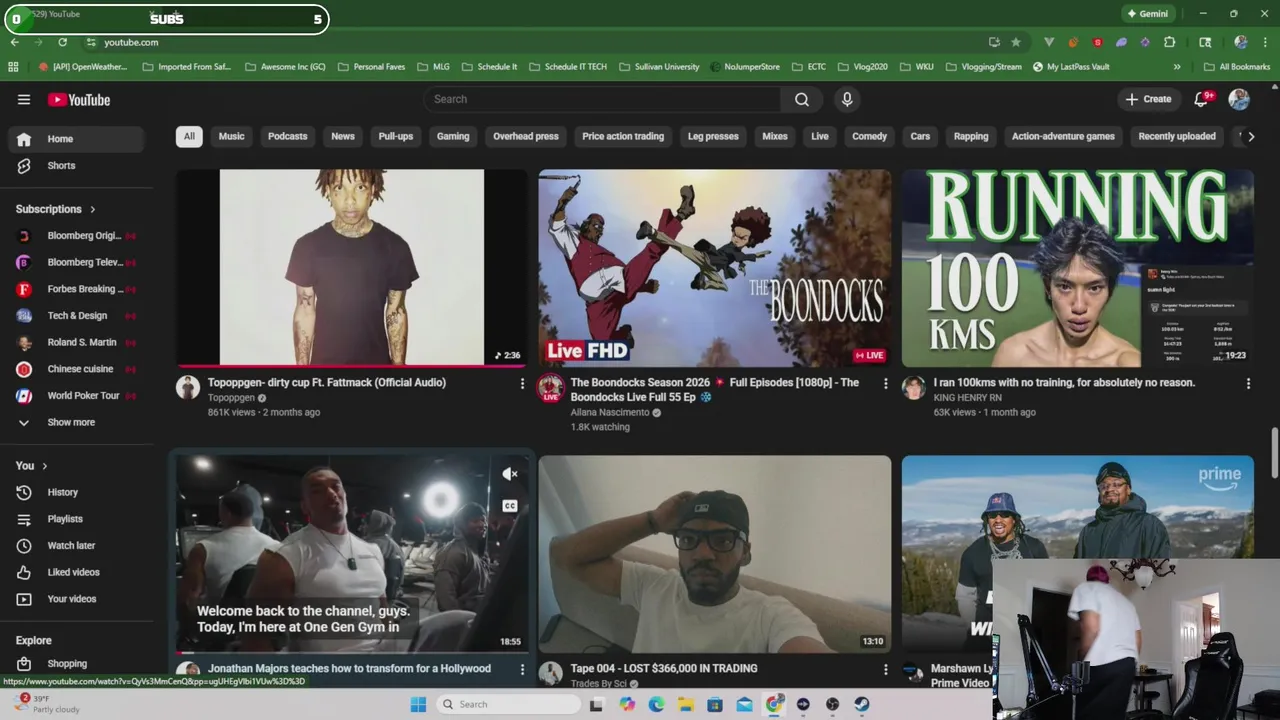1280x720 pixels.
Task: Click the Create button
Action: tap(1148, 99)
